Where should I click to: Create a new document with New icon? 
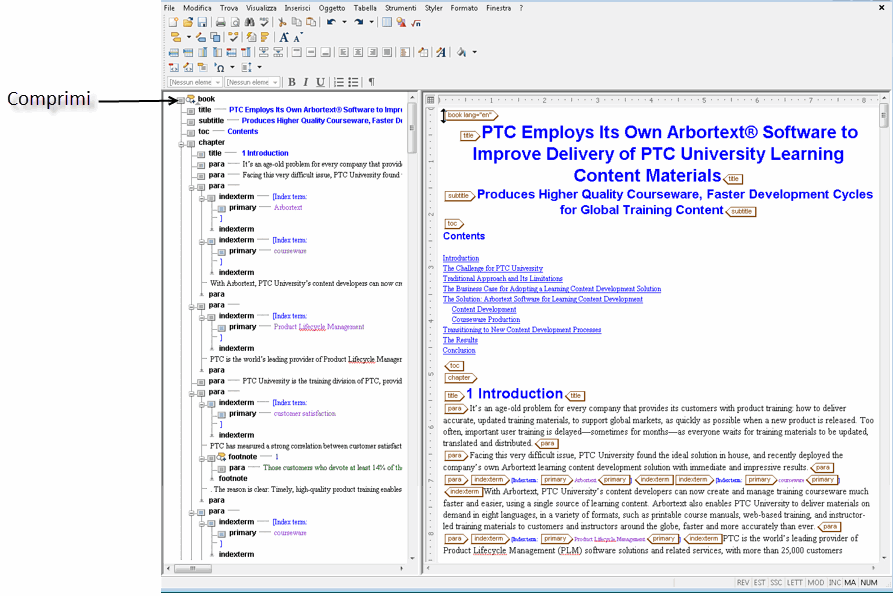(x=173, y=22)
